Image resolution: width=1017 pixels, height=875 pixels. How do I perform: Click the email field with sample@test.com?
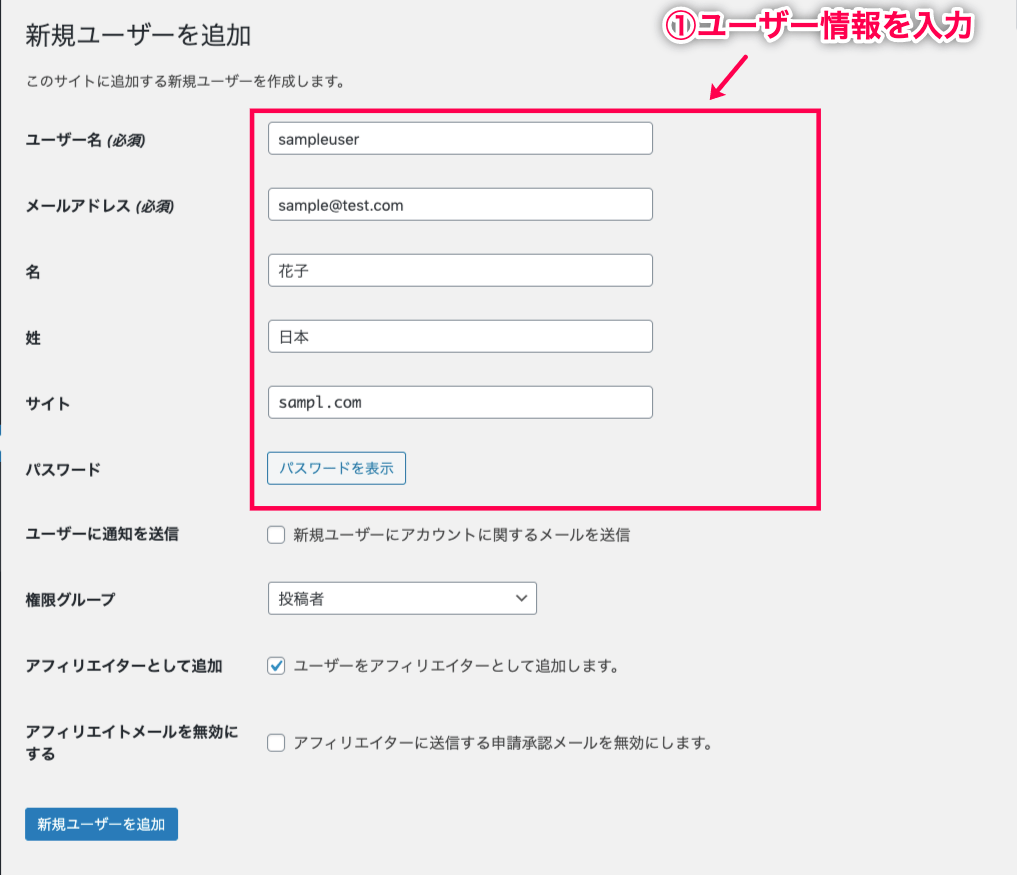coord(460,205)
